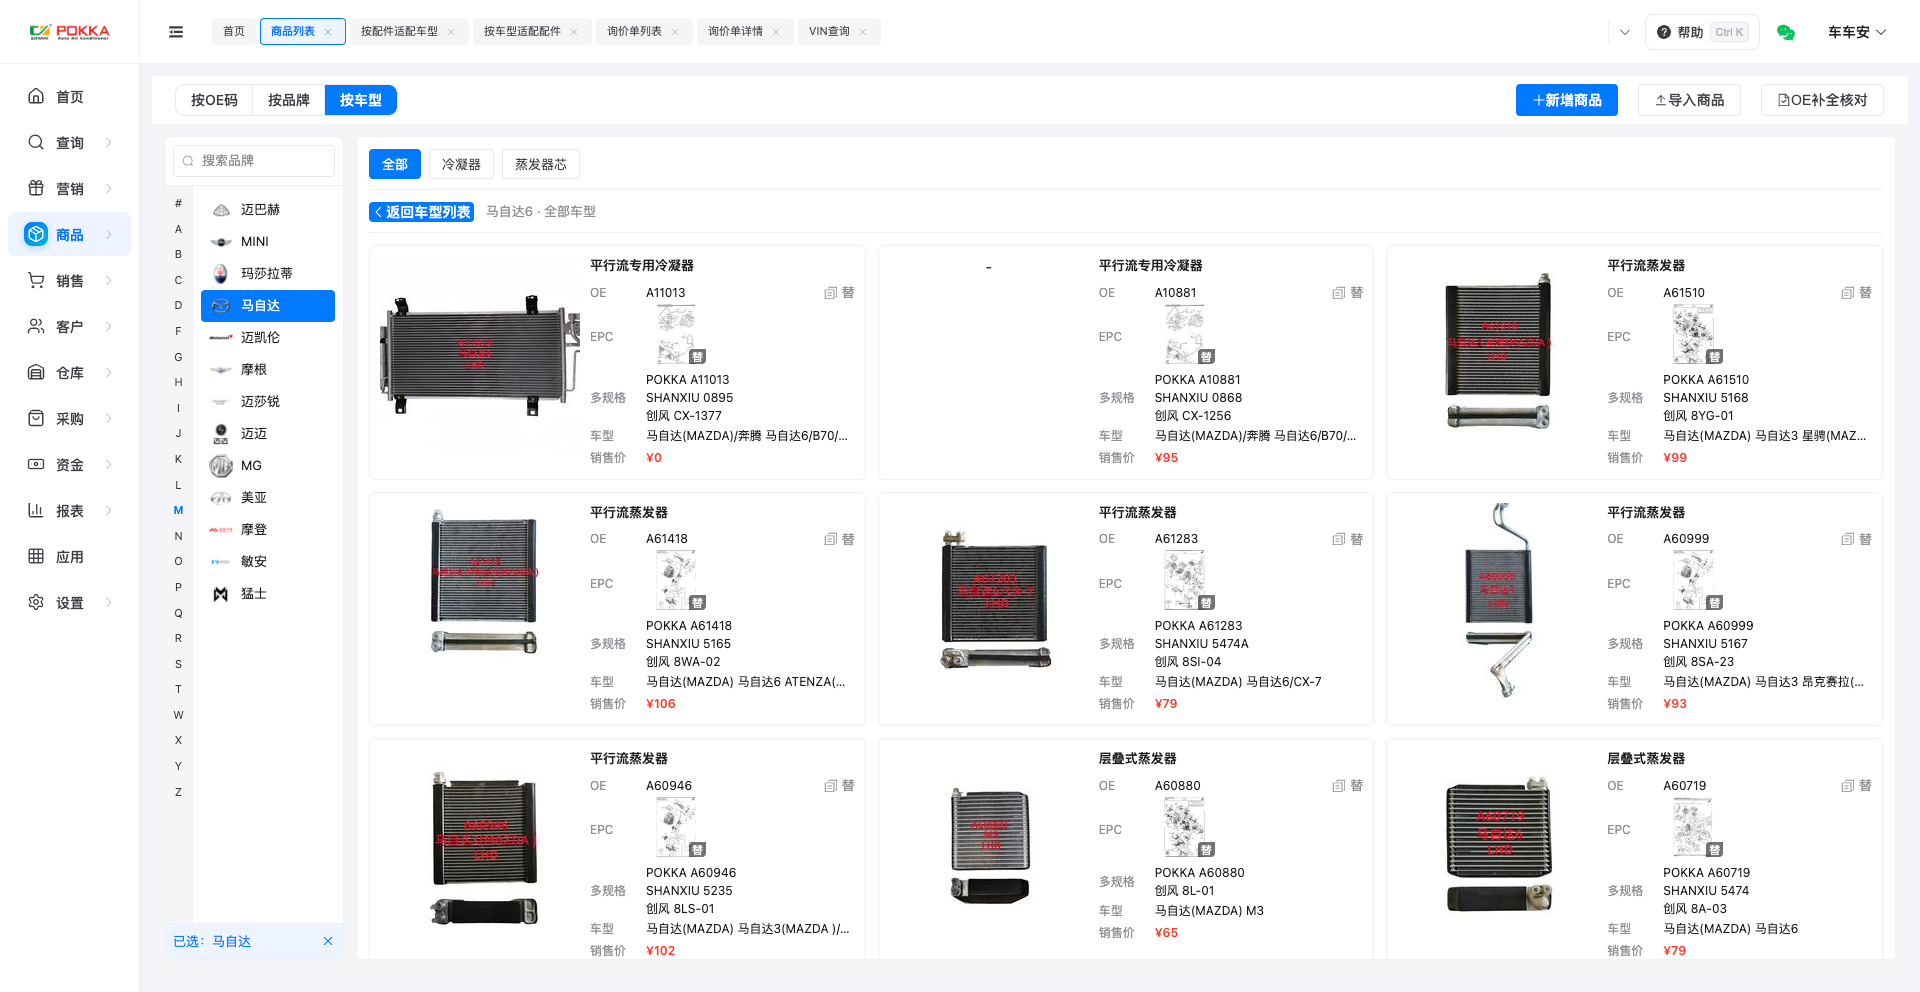Open the 车车安 user dropdown

pyautogui.click(x=1857, y=32)
